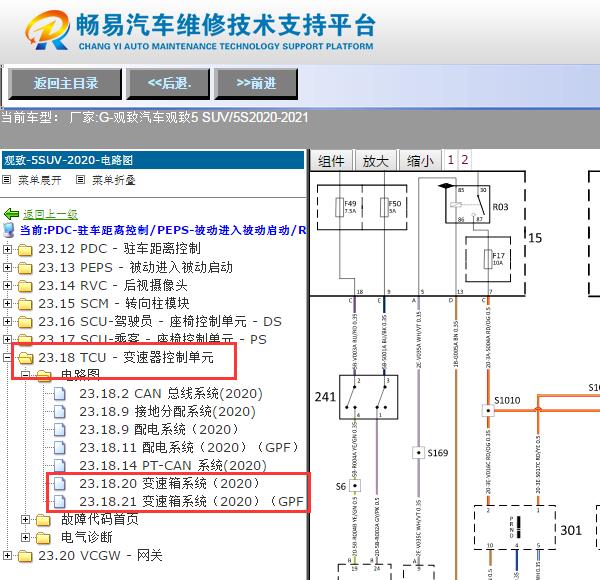
Task: Click the open folder icon for 23.18 TCU
Action: point(25,358)
